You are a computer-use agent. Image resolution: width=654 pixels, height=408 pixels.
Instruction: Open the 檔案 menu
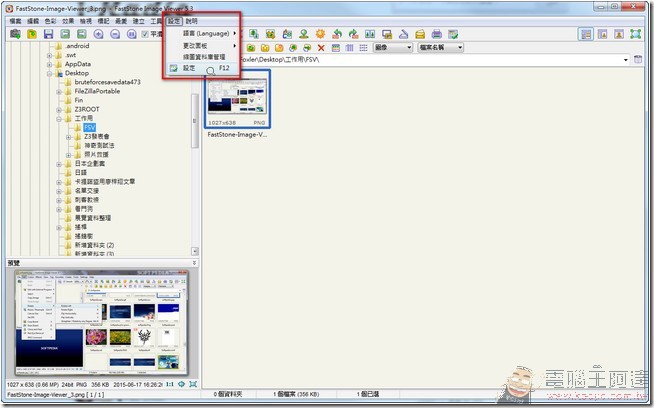[x=15, y=21]
